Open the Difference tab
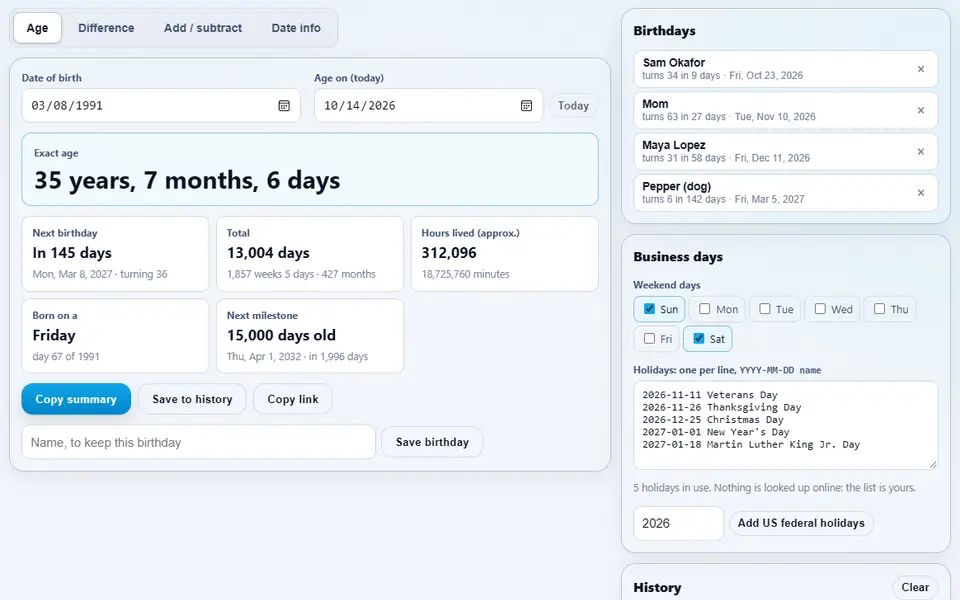This screenshot has height=600, width=960. coord(106,28)
